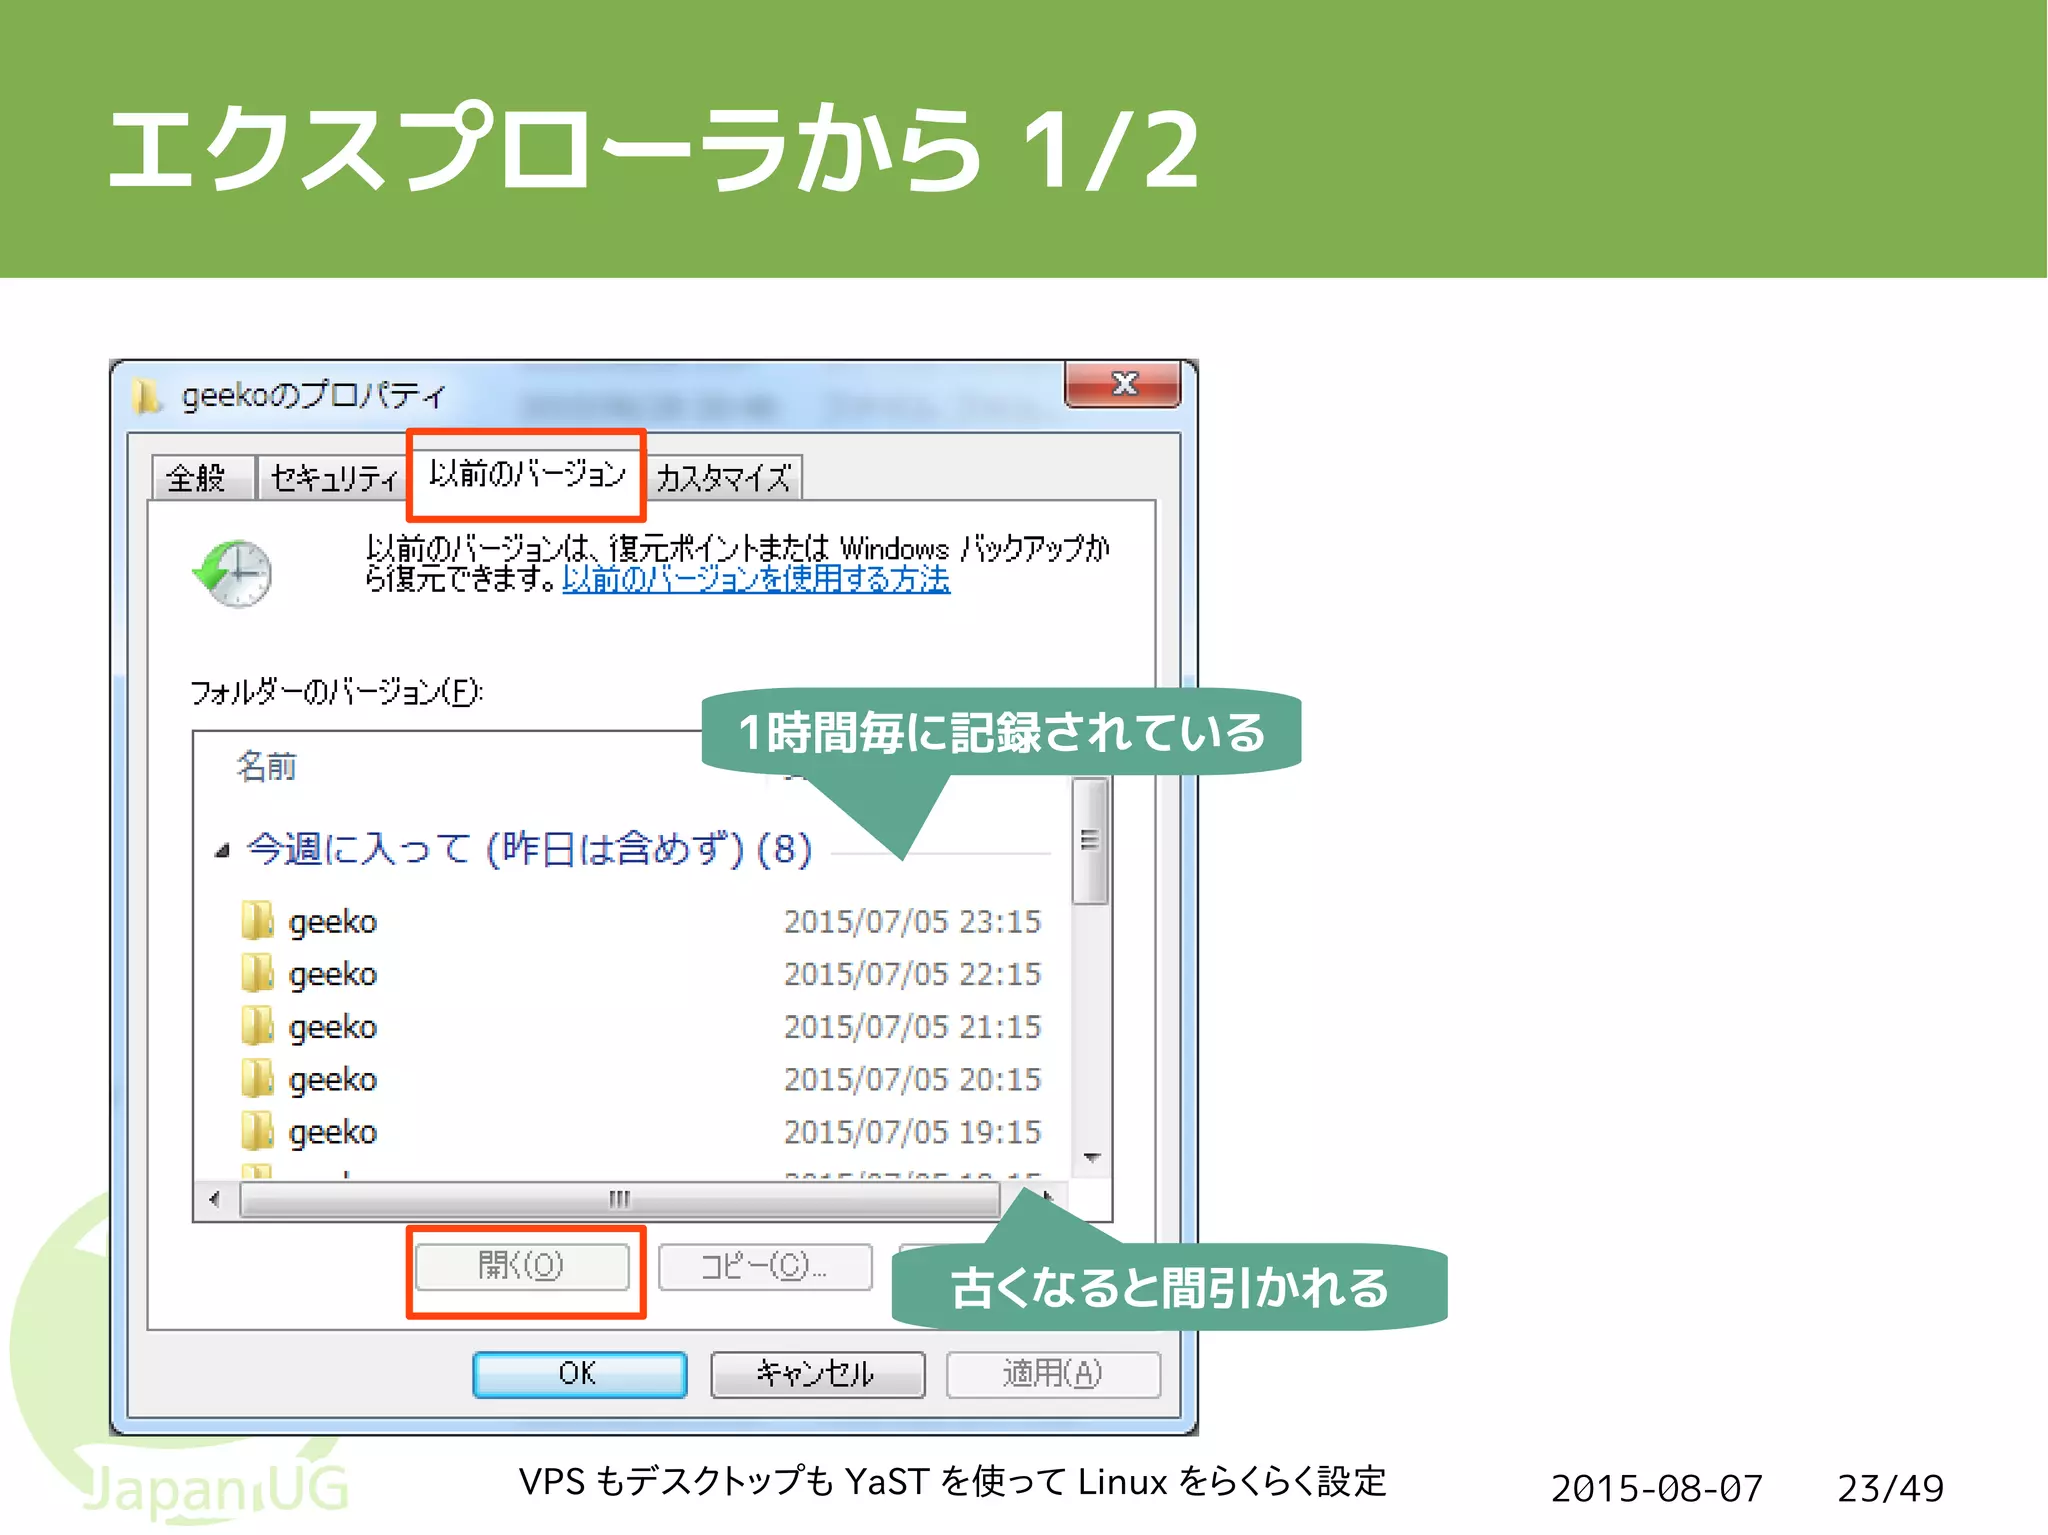Click the 適用(A) button
Image resolution: width=2048 pixels, height=1535 pixels.
(1053, 1374)
